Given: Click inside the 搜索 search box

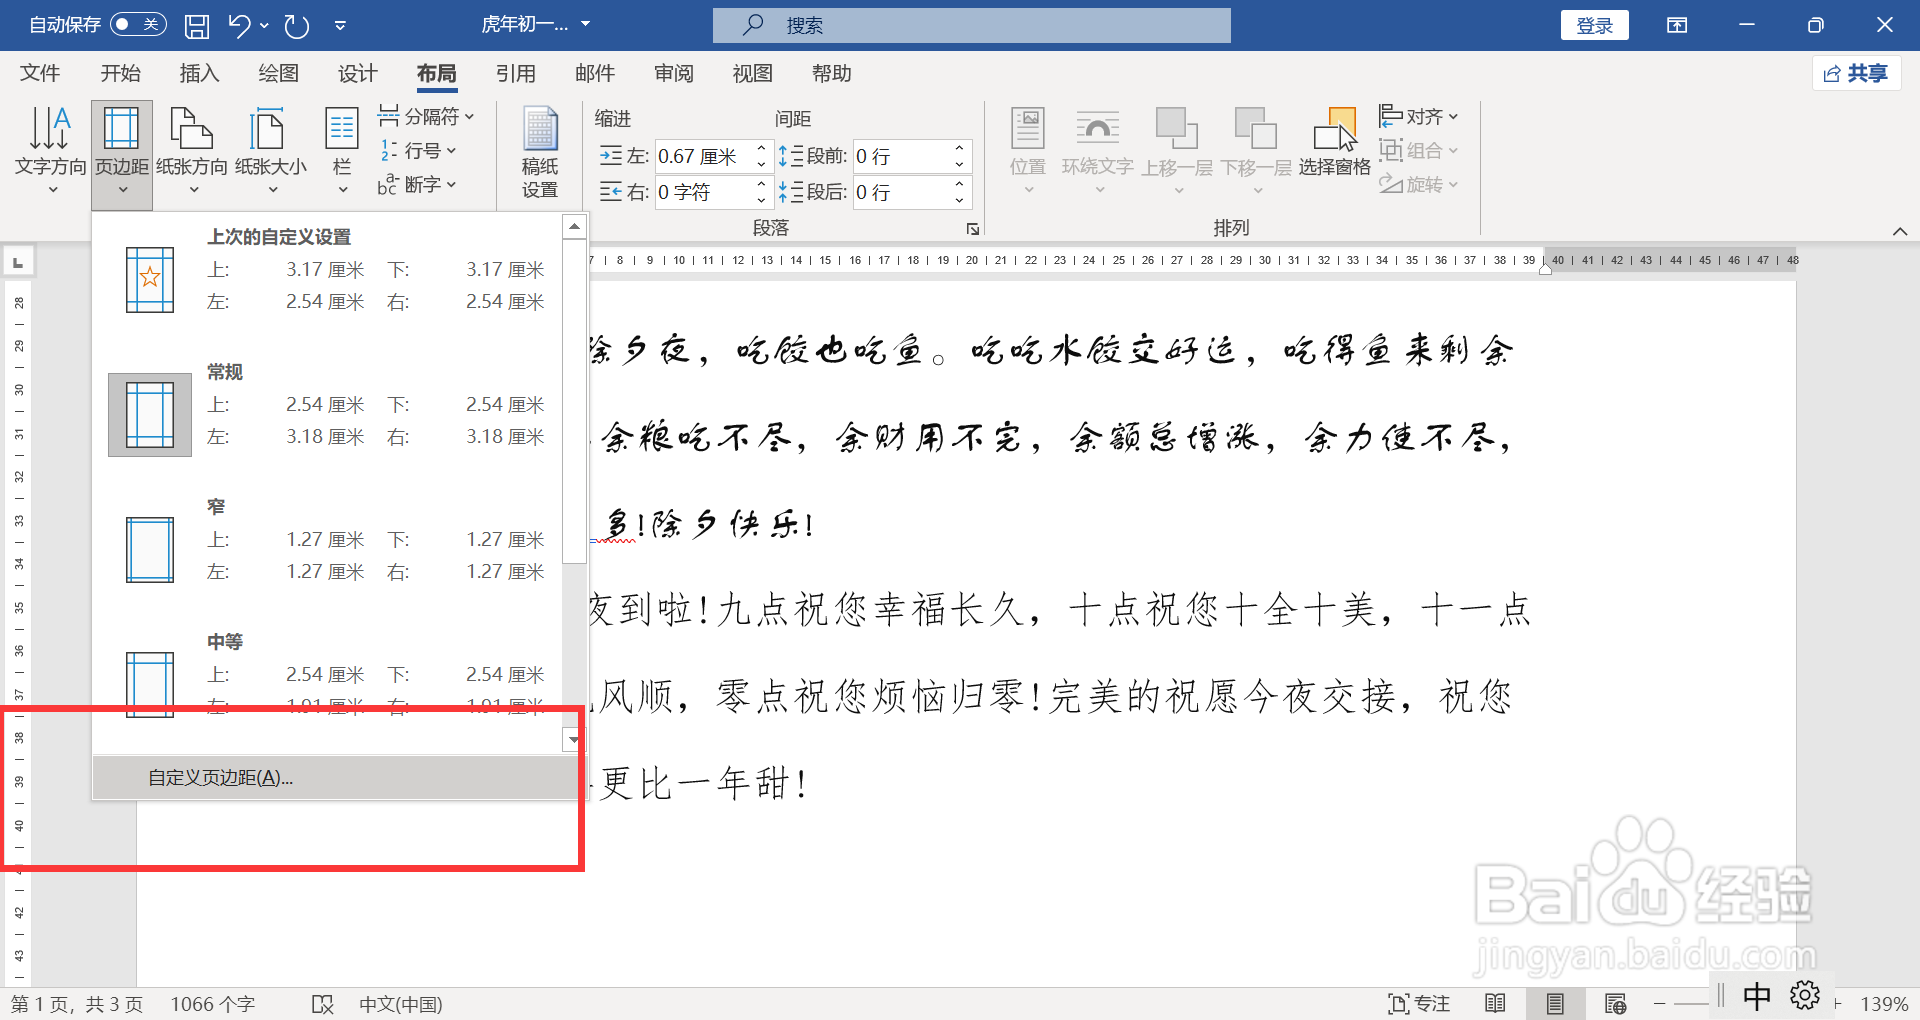Looking at the screenshot, I should 970,25.
